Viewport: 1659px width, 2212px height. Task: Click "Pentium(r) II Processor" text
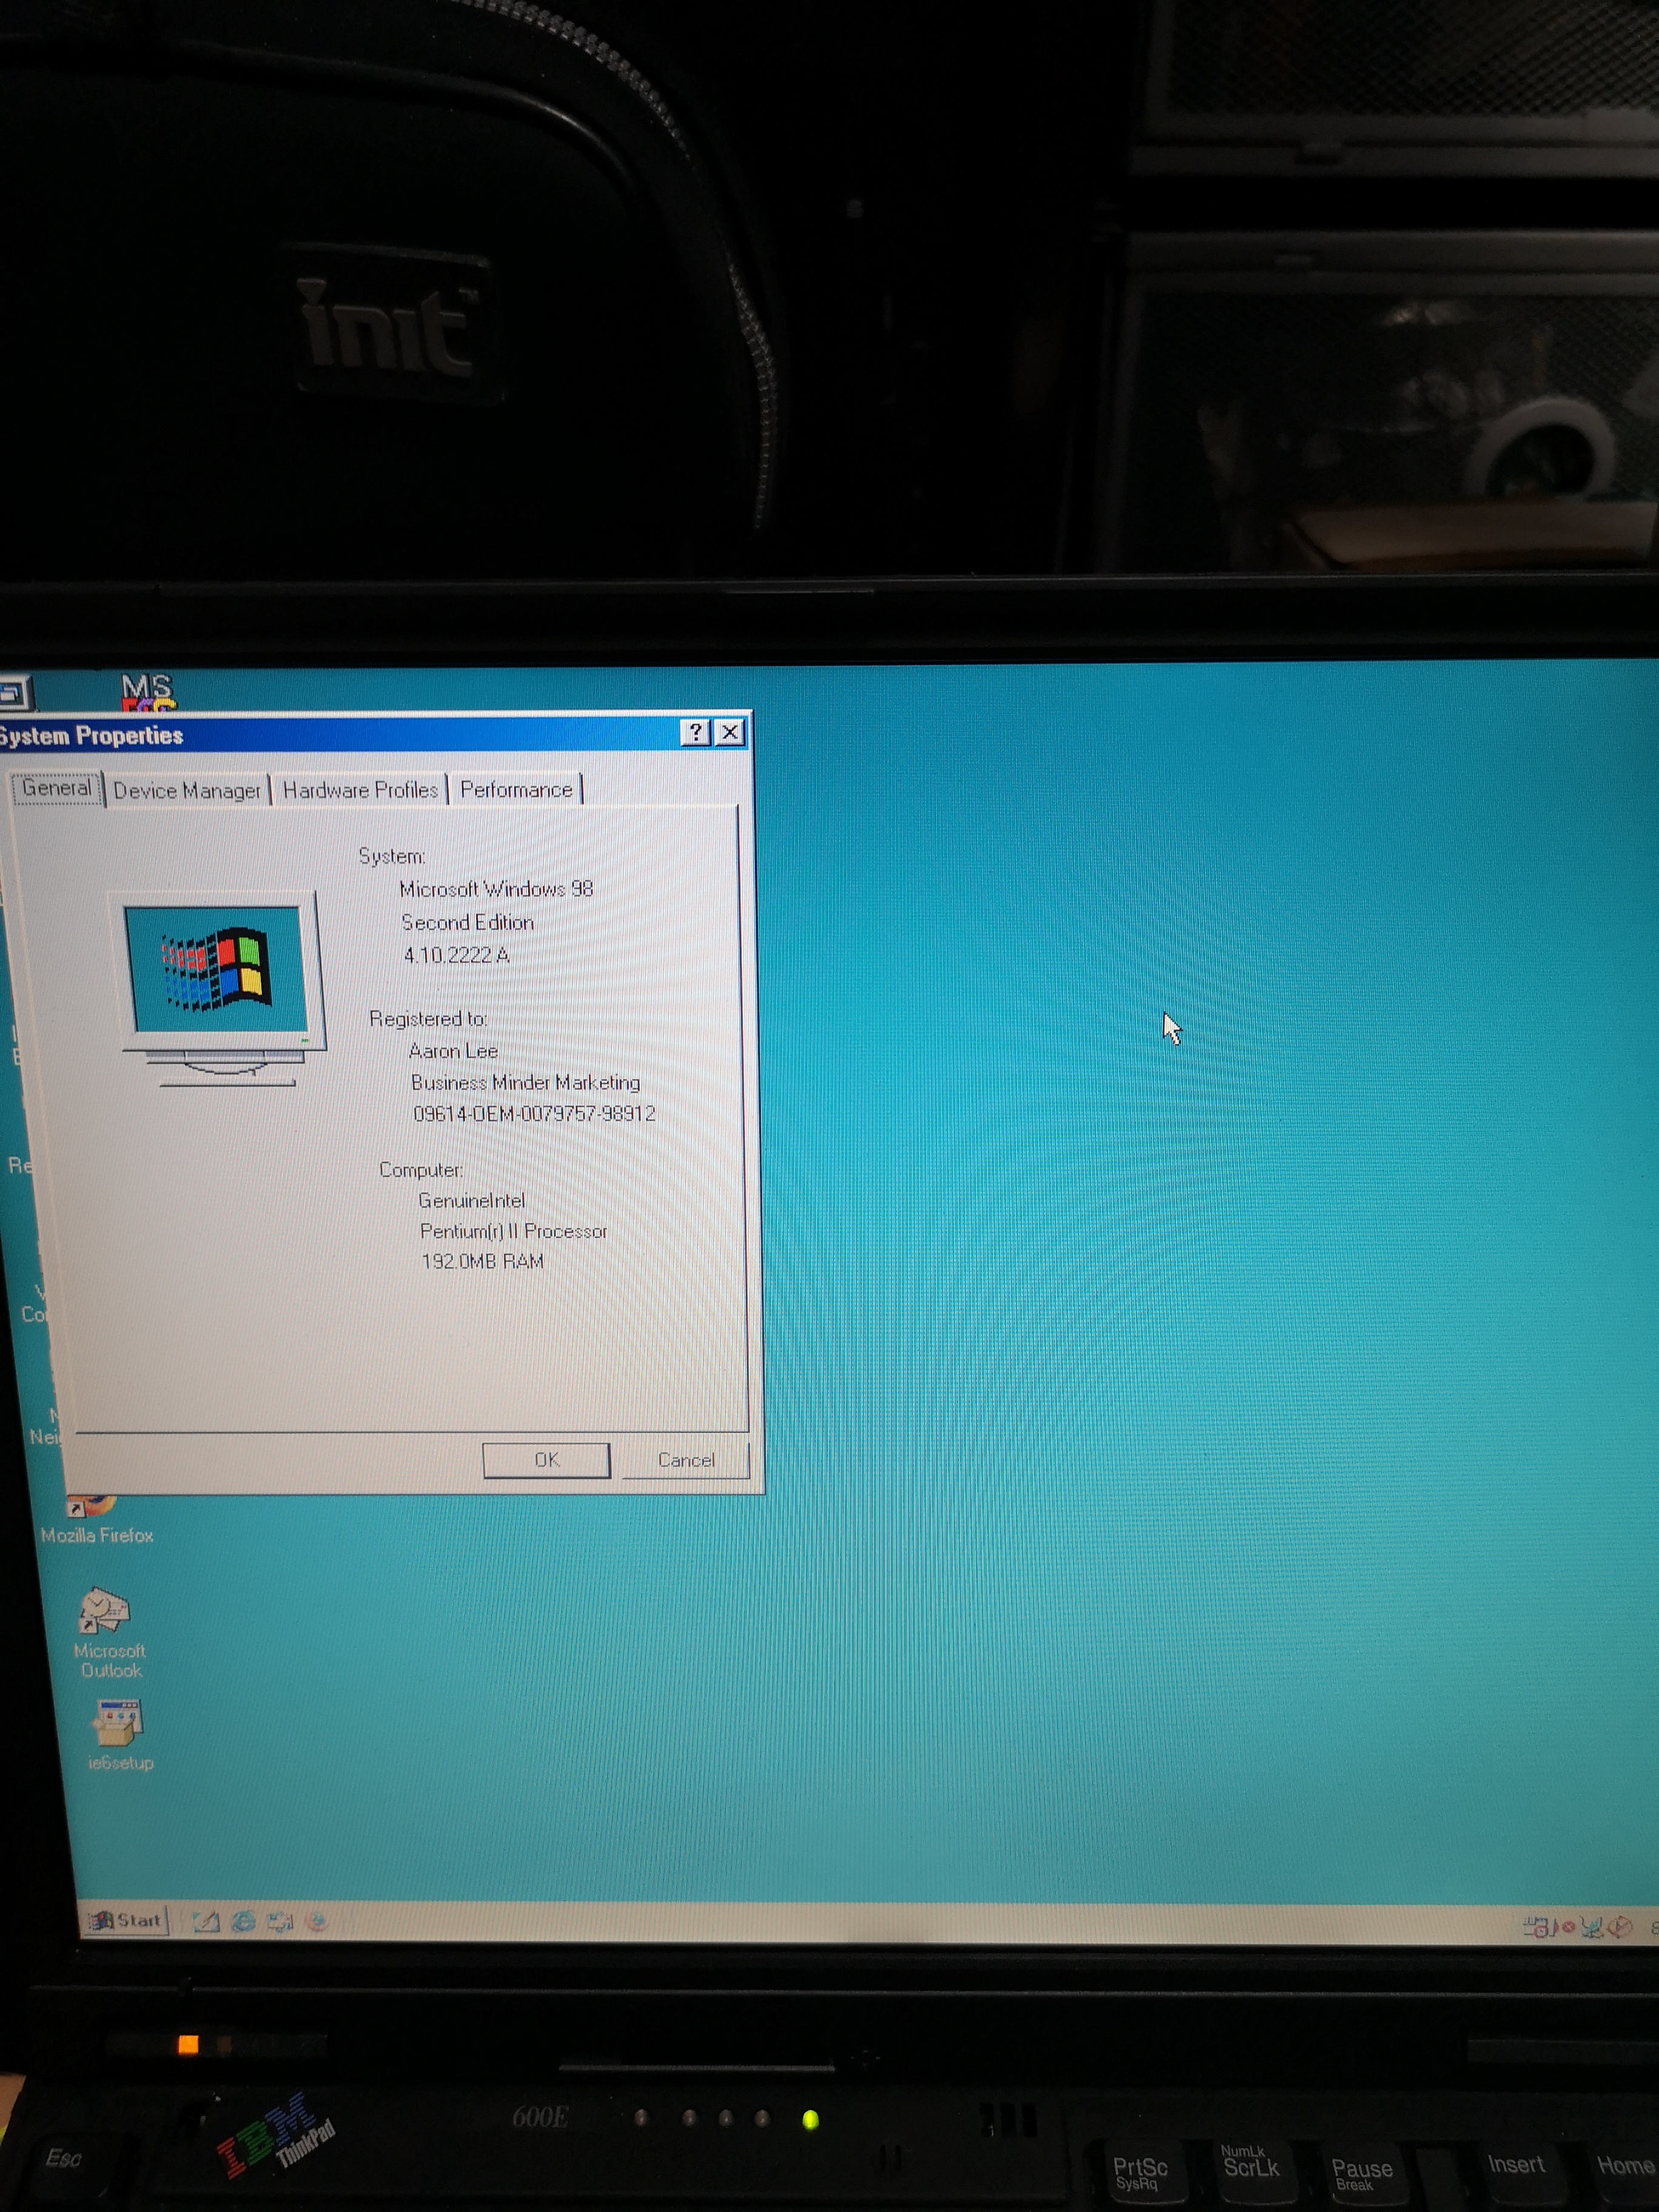[x=513, y=1231]
